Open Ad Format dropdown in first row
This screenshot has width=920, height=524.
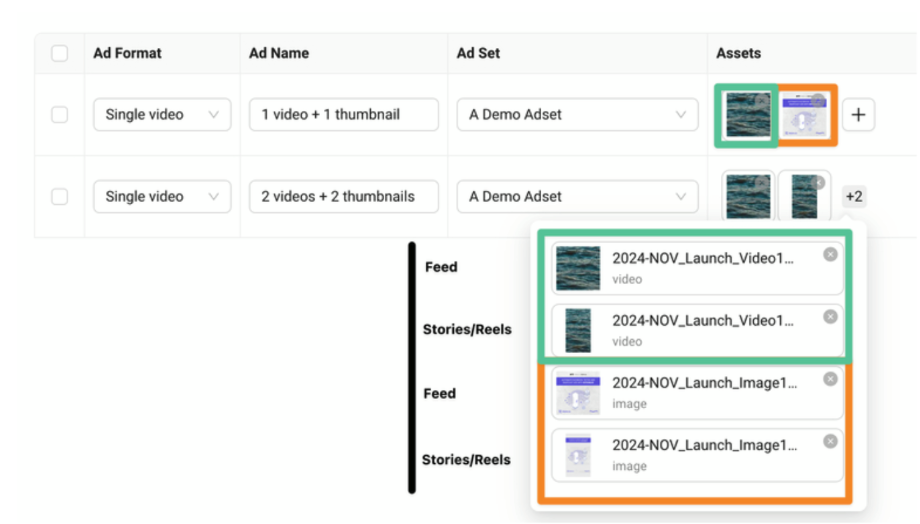162,115
